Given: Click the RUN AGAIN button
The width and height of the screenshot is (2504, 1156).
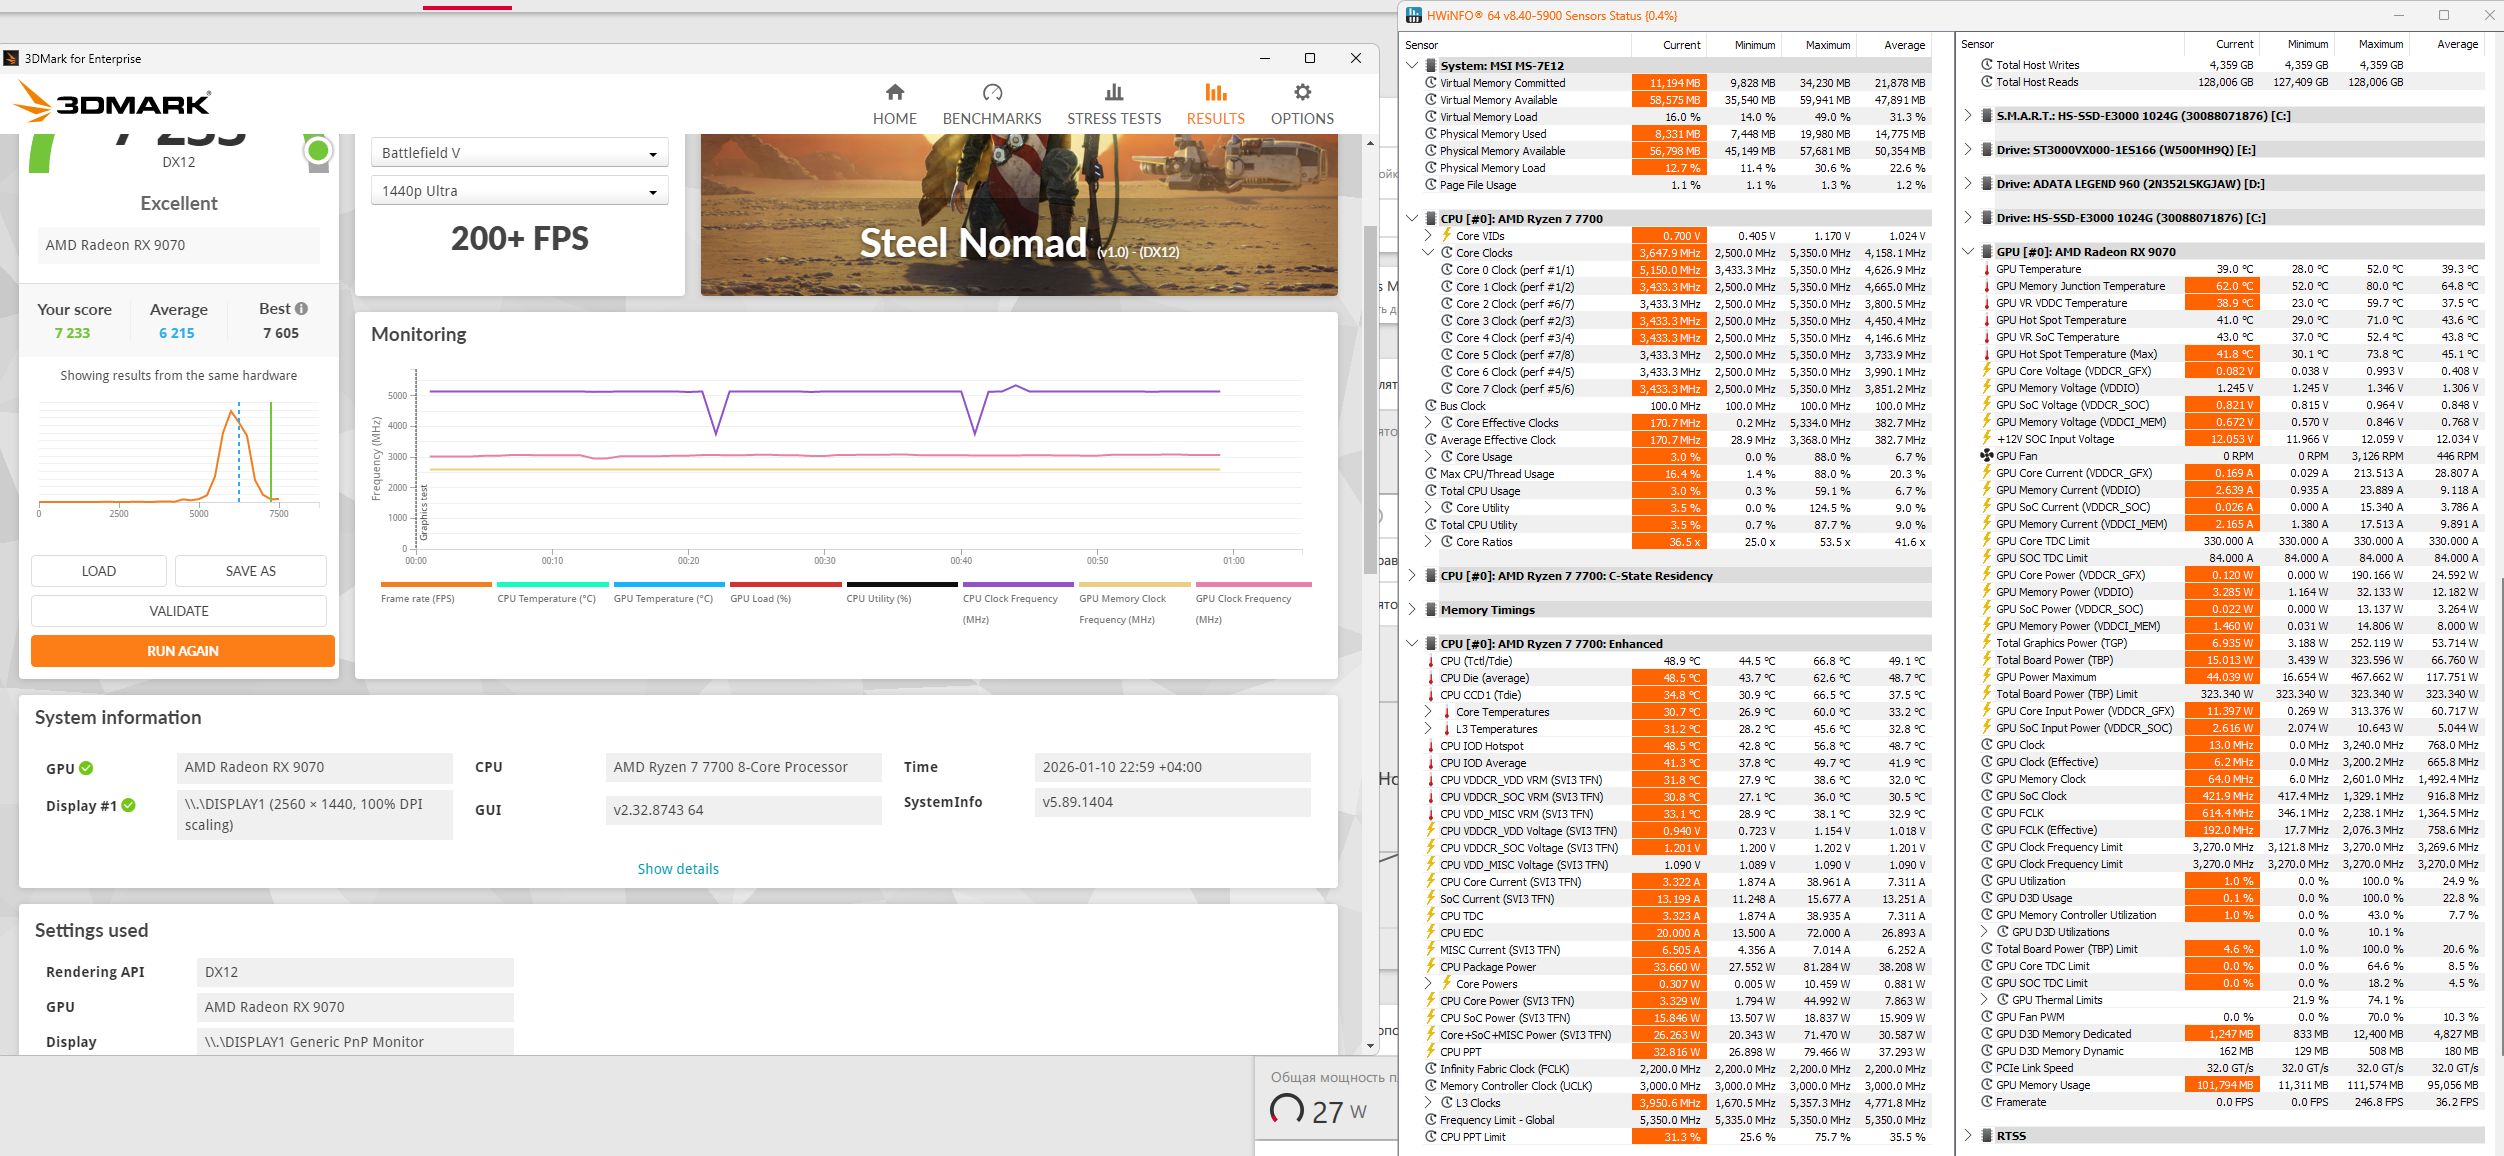Looking at the screenshot, I should click(182, 651).
